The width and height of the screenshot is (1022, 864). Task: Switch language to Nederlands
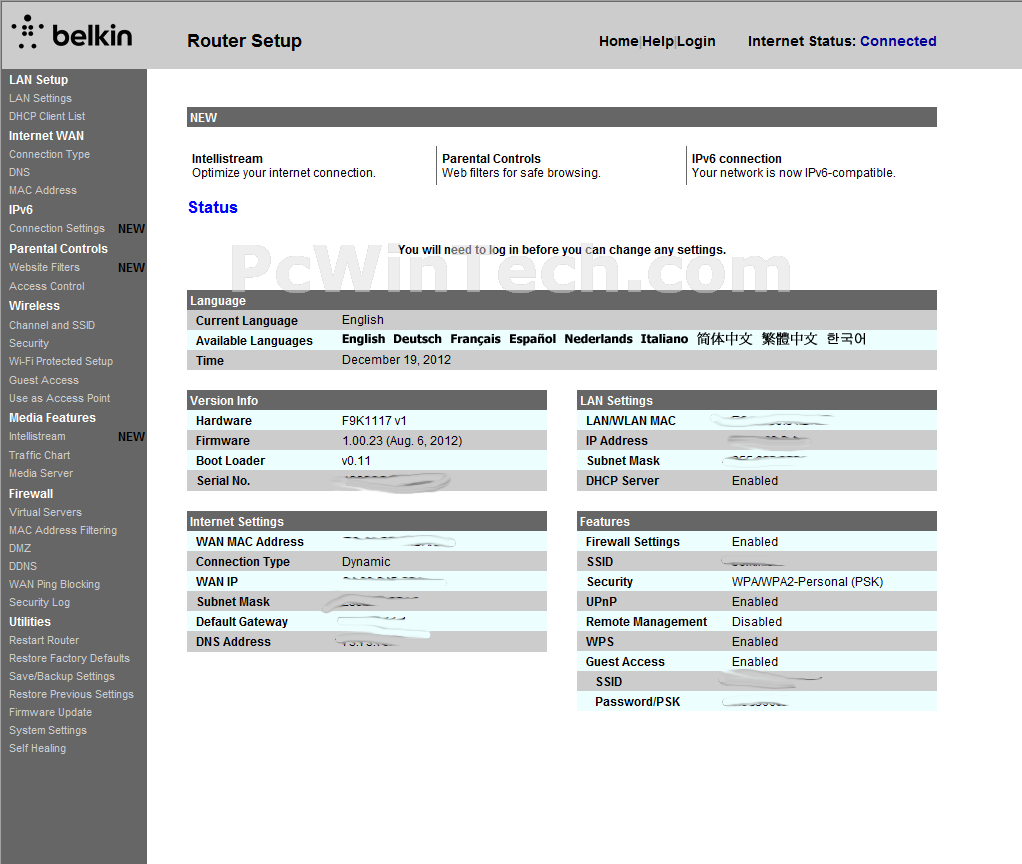click(x=598, y=339)
